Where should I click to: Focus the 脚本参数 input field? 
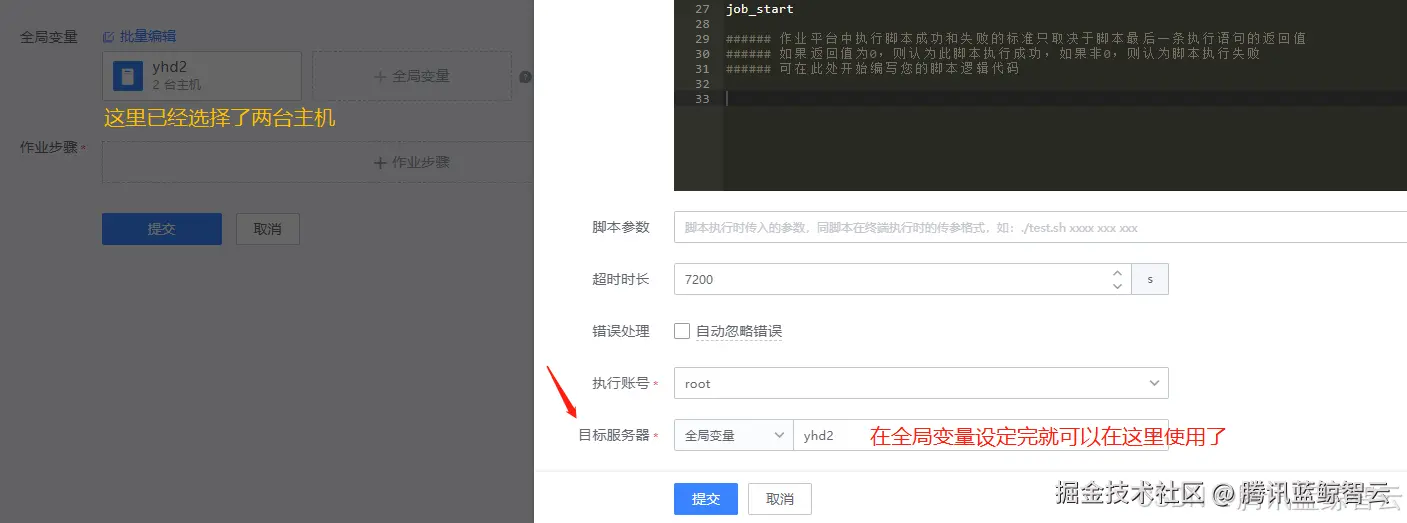click(x=1040, y=227)
